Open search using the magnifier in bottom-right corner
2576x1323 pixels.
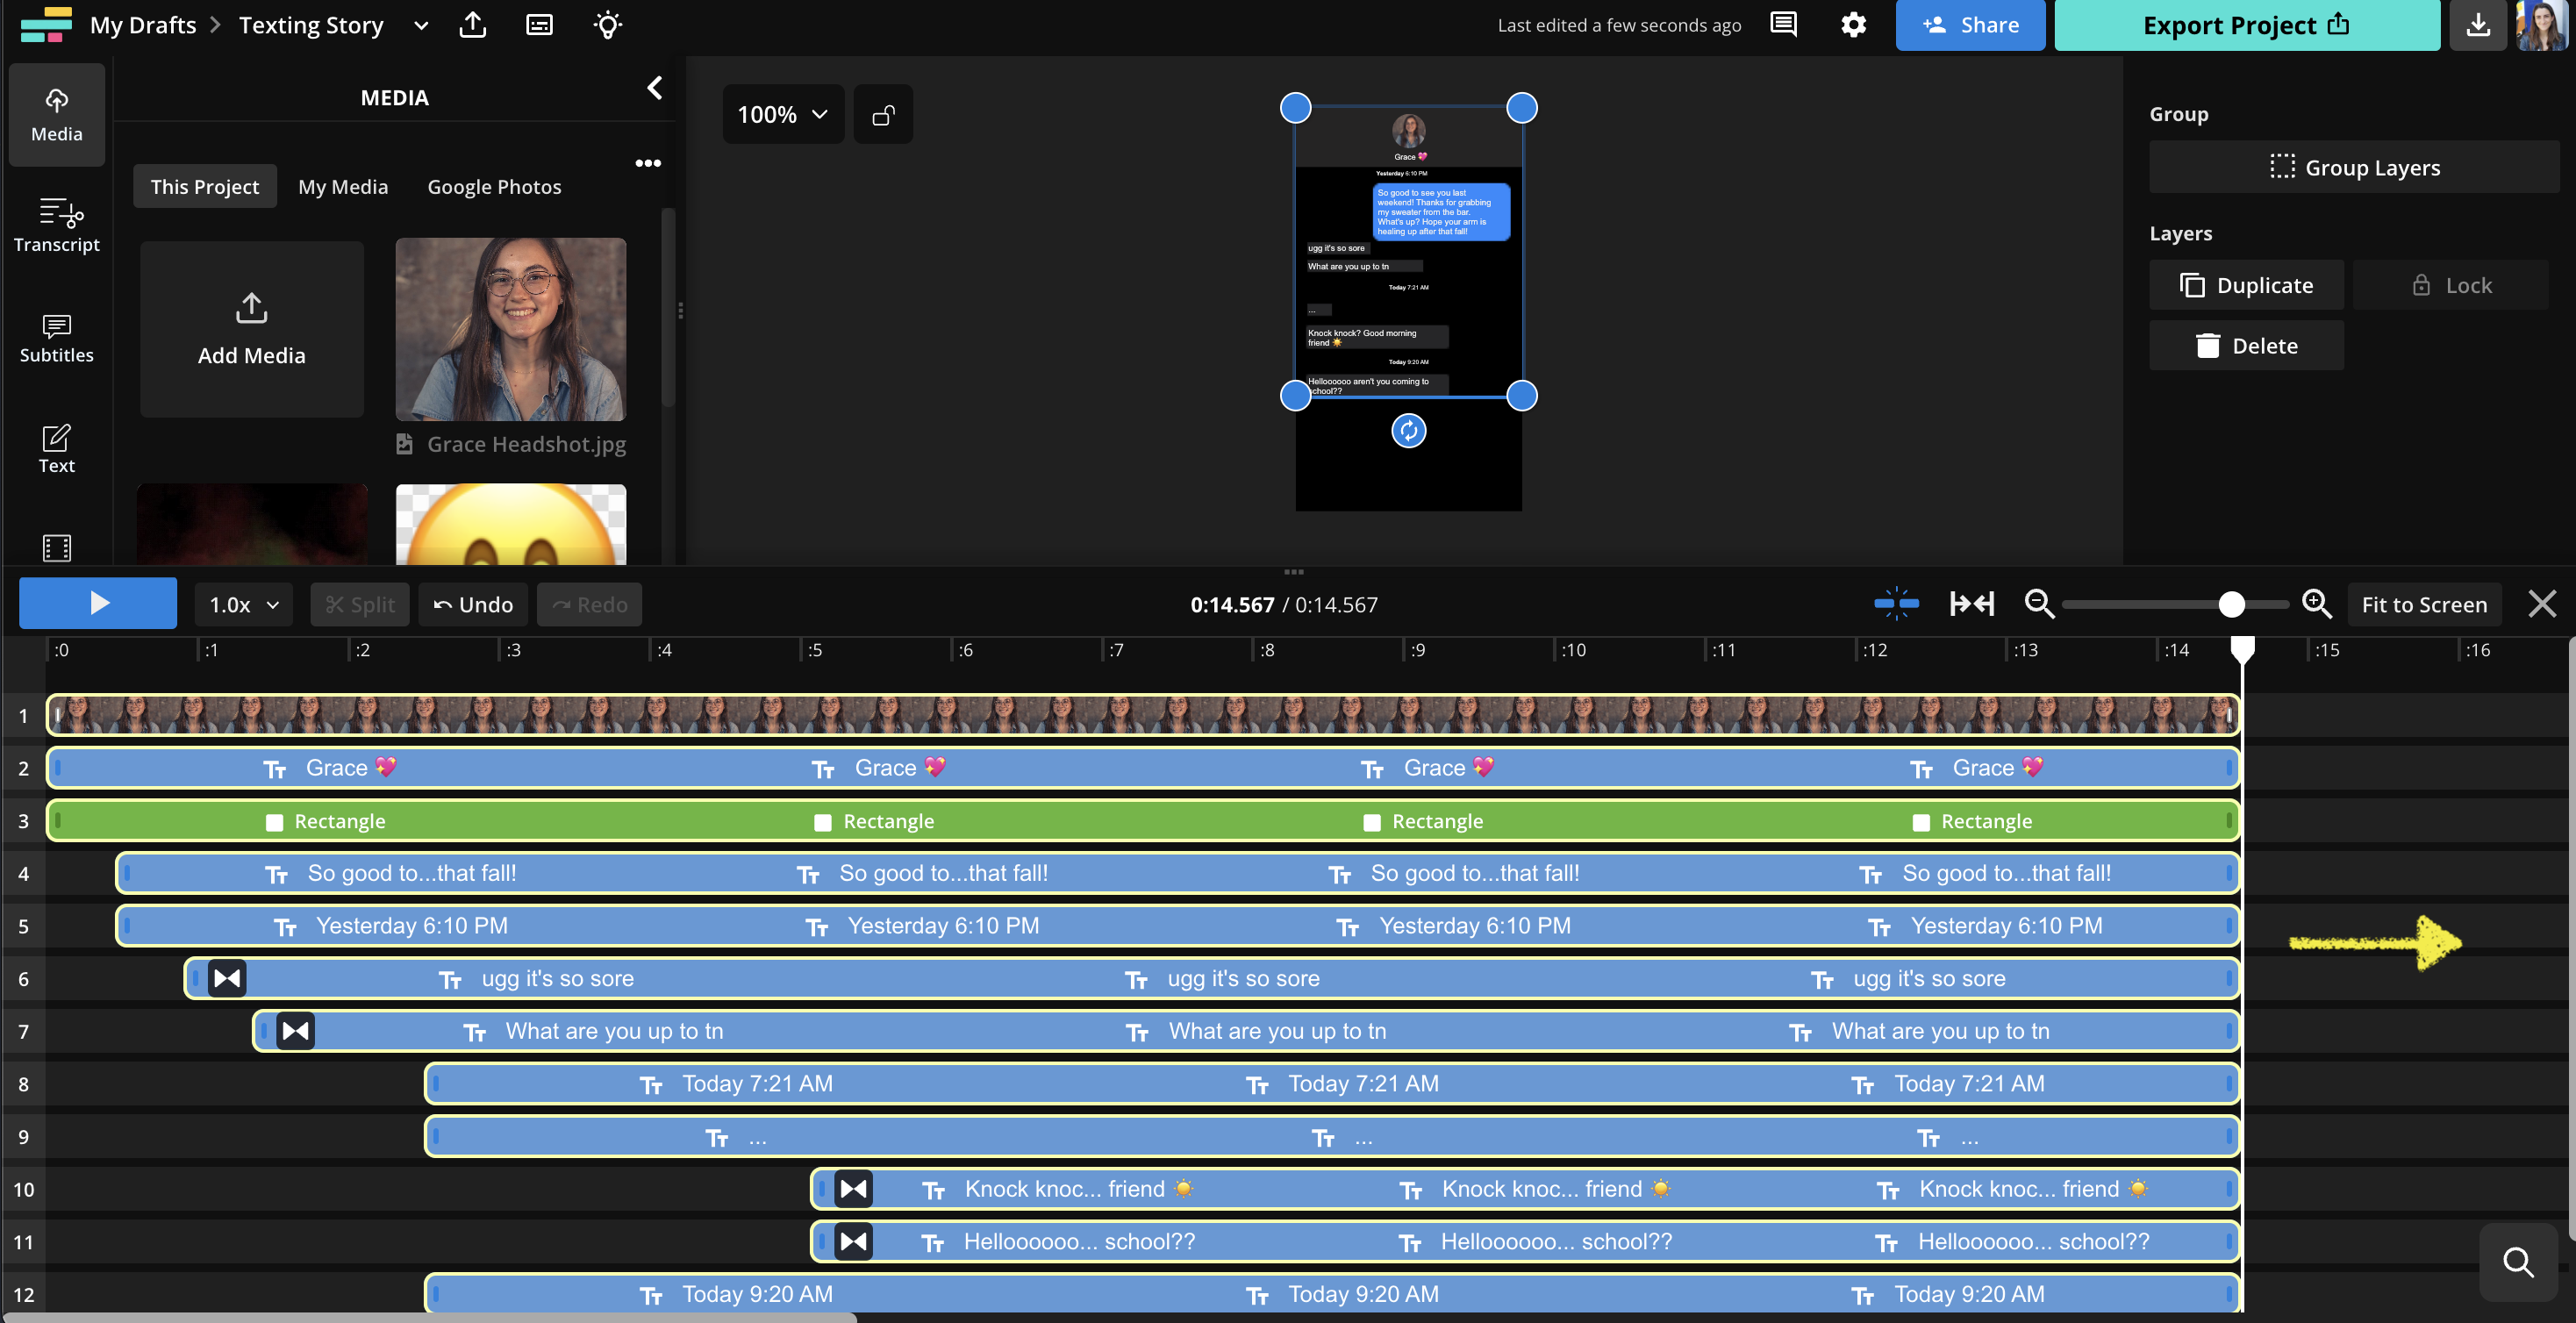point(2518,1262)
